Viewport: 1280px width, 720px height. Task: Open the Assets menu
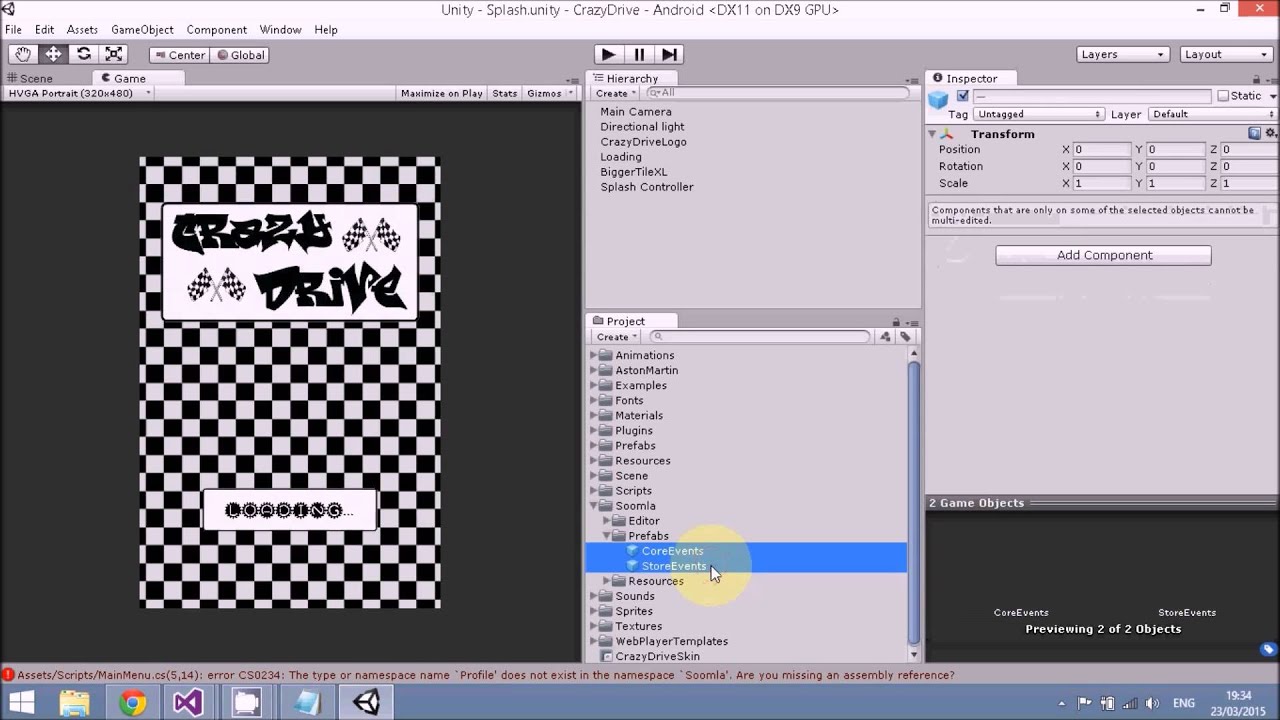click(82, 30)
